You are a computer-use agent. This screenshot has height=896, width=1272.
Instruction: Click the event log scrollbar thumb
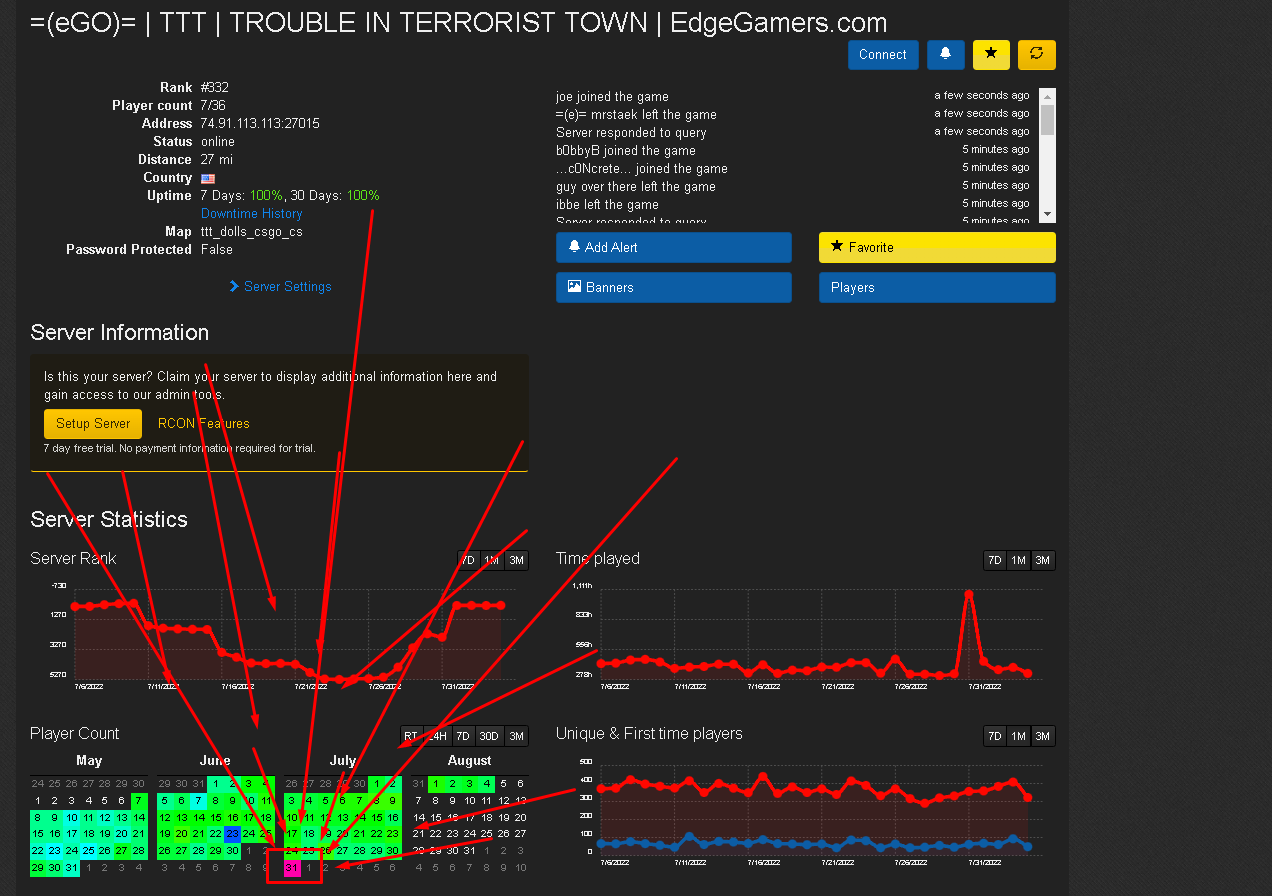pos(1048,119)
